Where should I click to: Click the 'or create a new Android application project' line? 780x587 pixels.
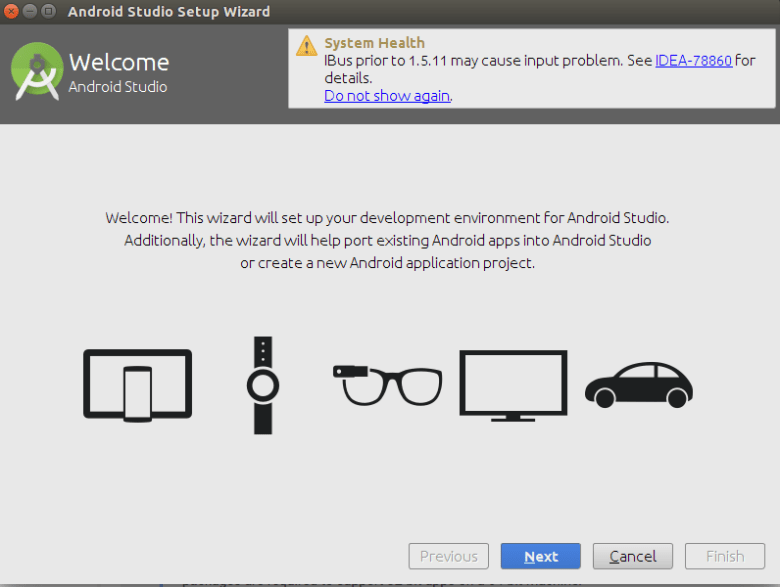pyautogui.click(x=388, y=263)
